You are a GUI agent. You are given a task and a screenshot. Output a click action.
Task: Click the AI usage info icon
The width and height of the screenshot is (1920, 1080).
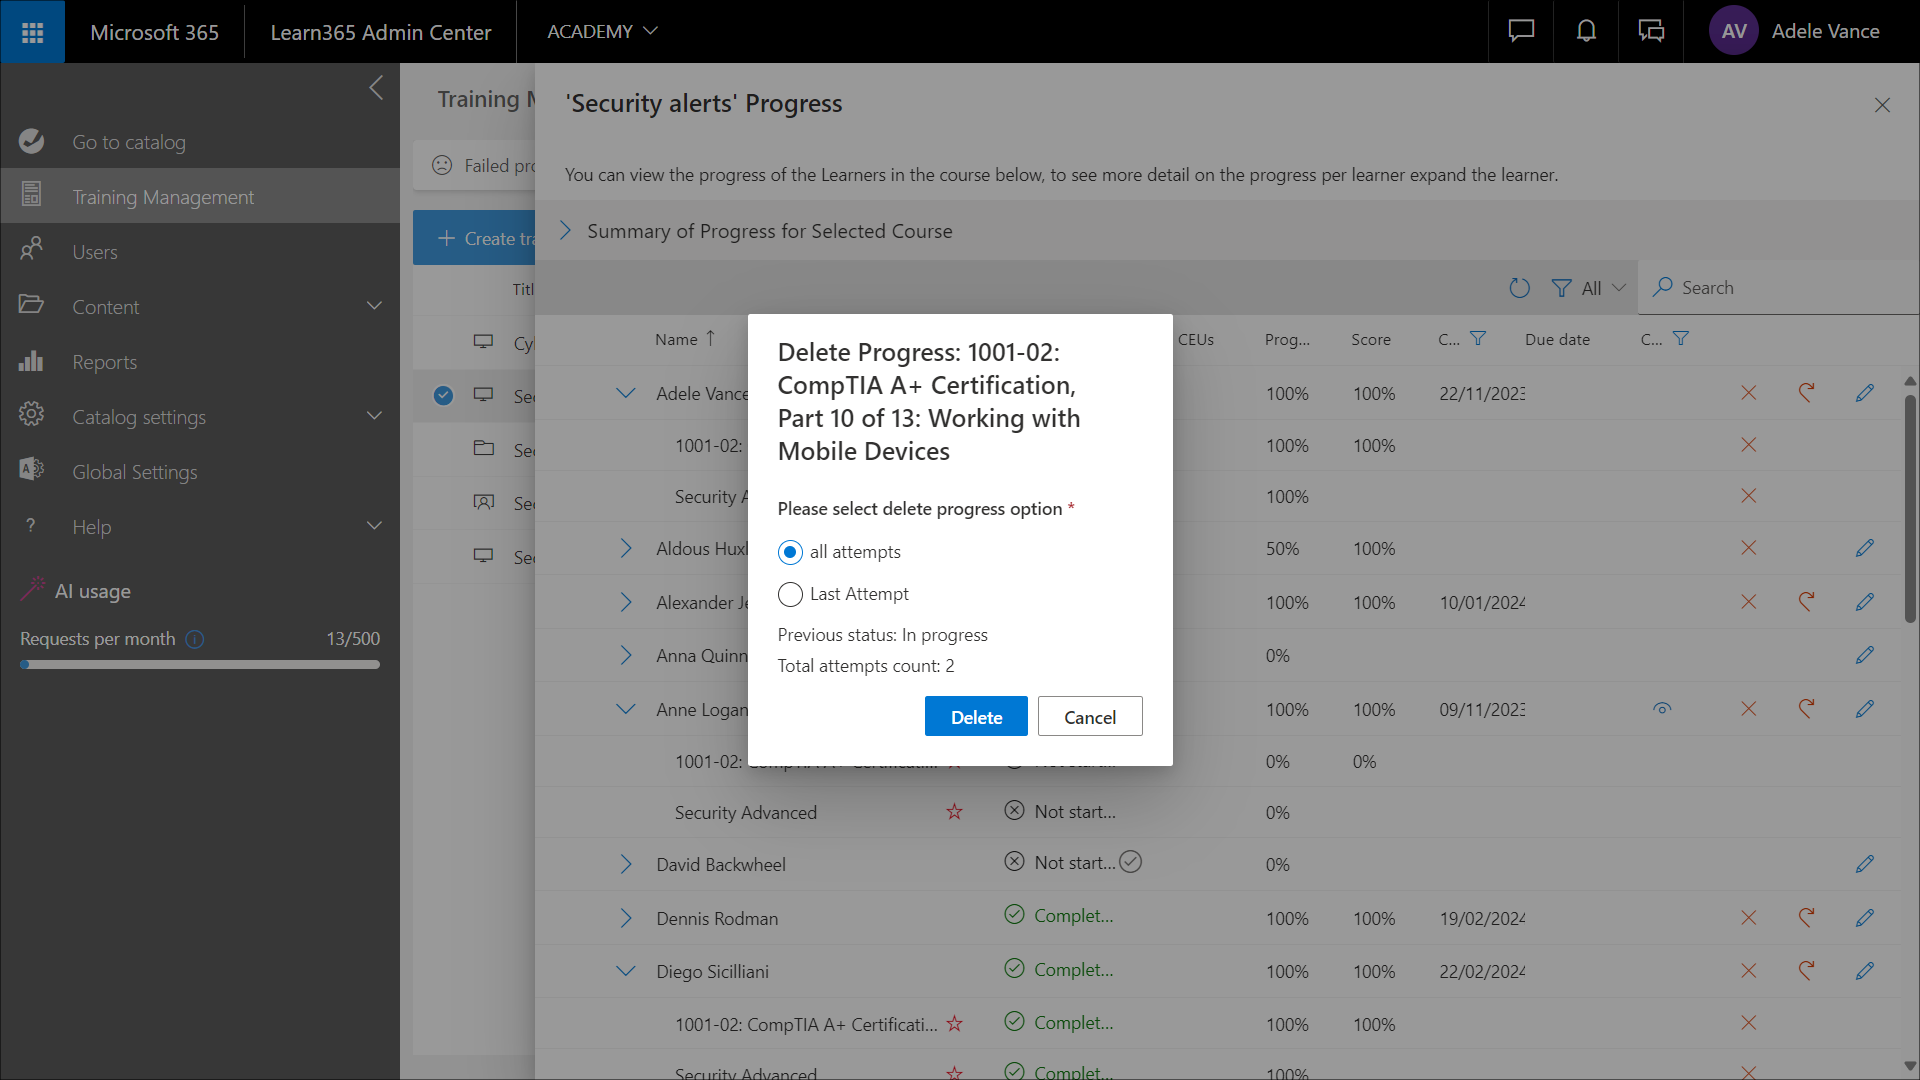pyautogui.click(x=195, y=639)
